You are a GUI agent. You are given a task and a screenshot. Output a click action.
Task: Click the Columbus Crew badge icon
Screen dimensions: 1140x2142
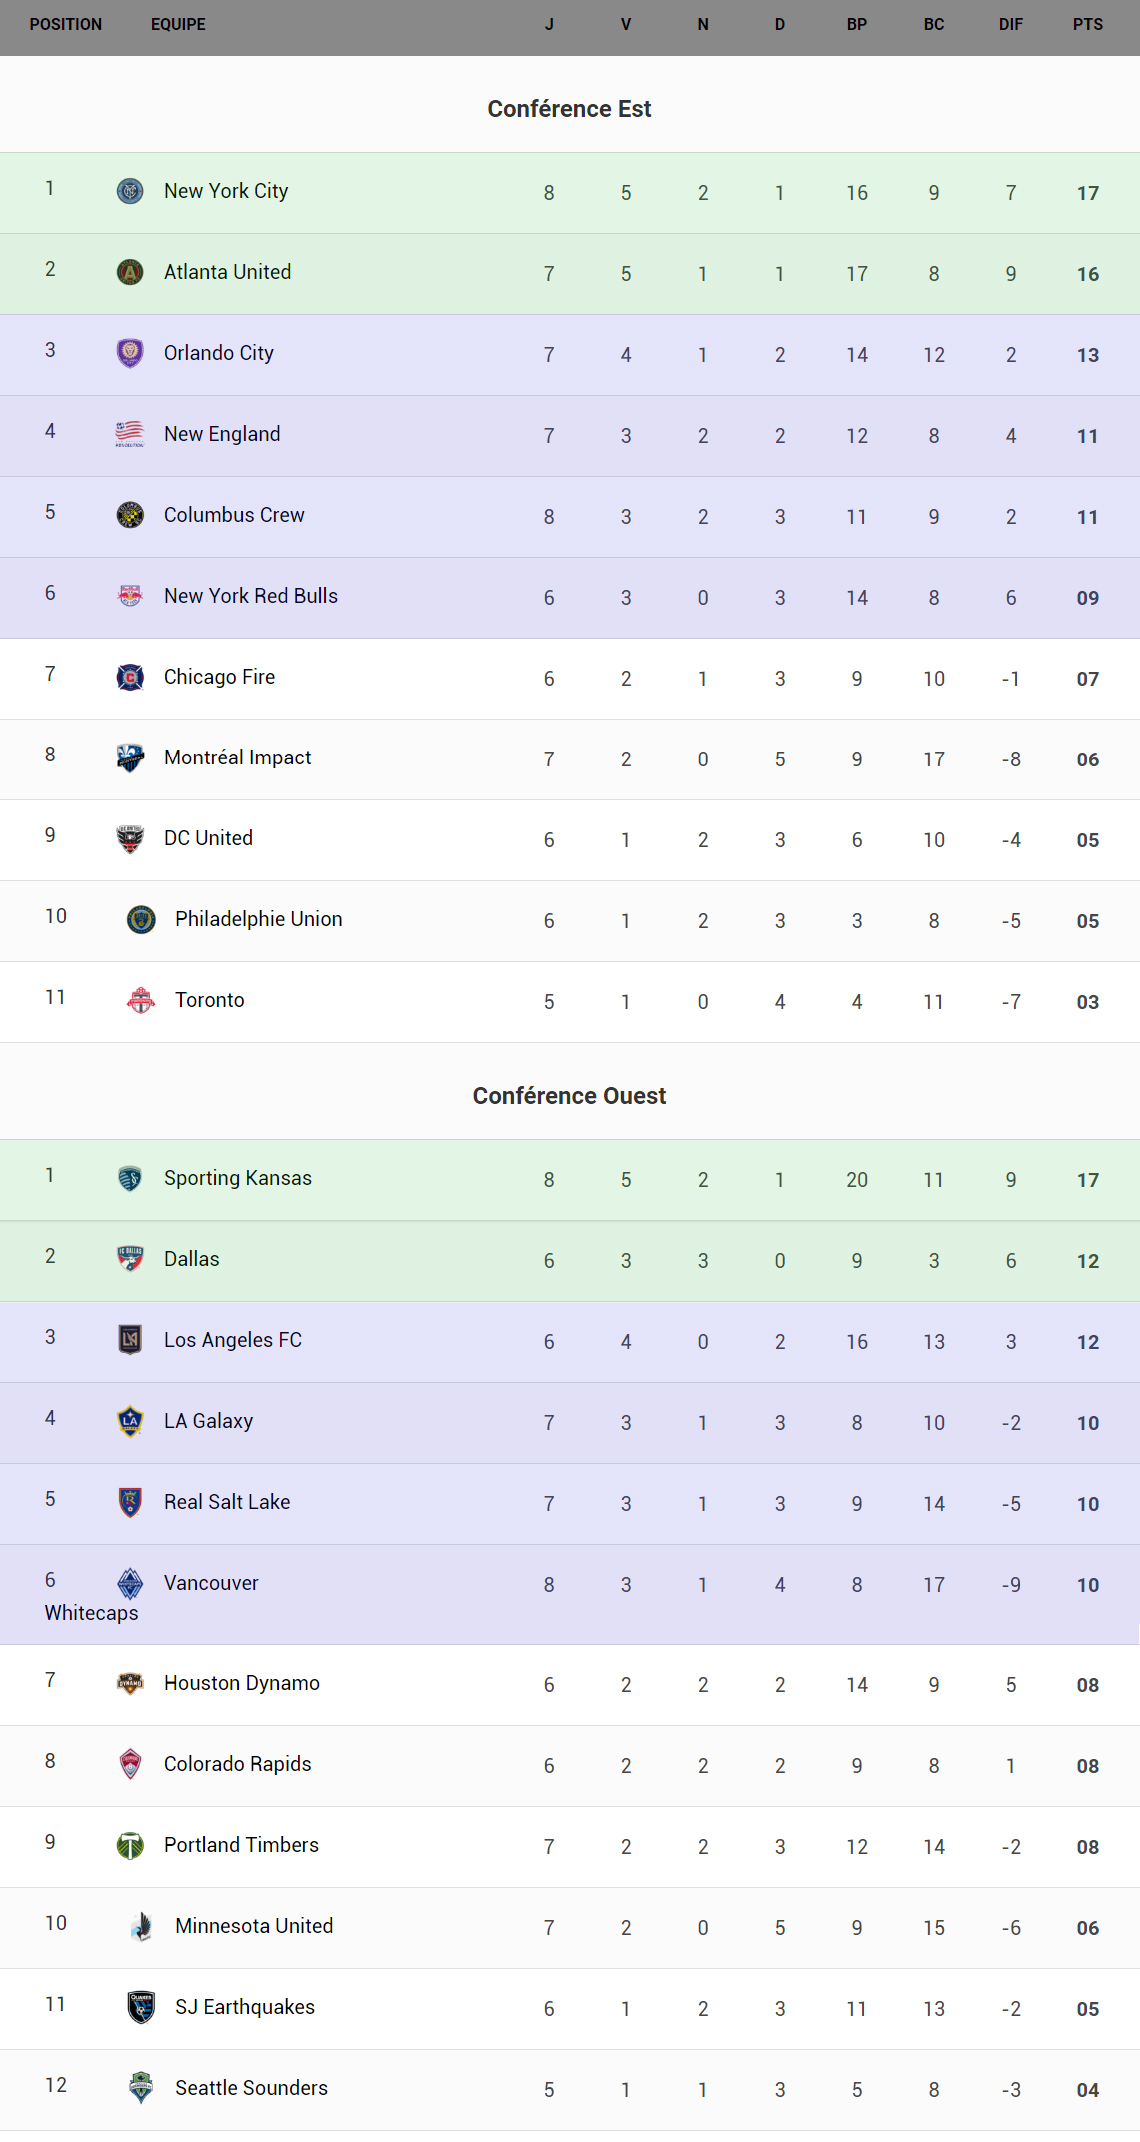[130, 515]
